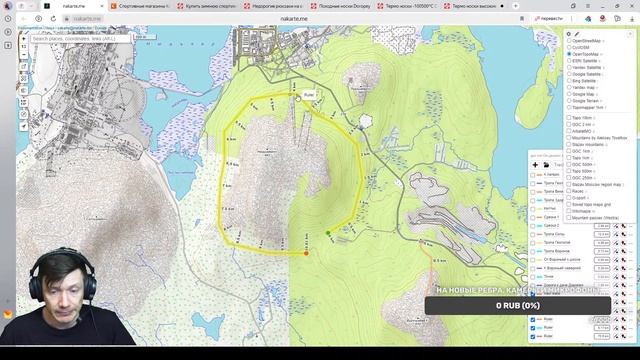Enable Mountain passes (Westra) overlay

pyautogui.click(x=569, y=218)
